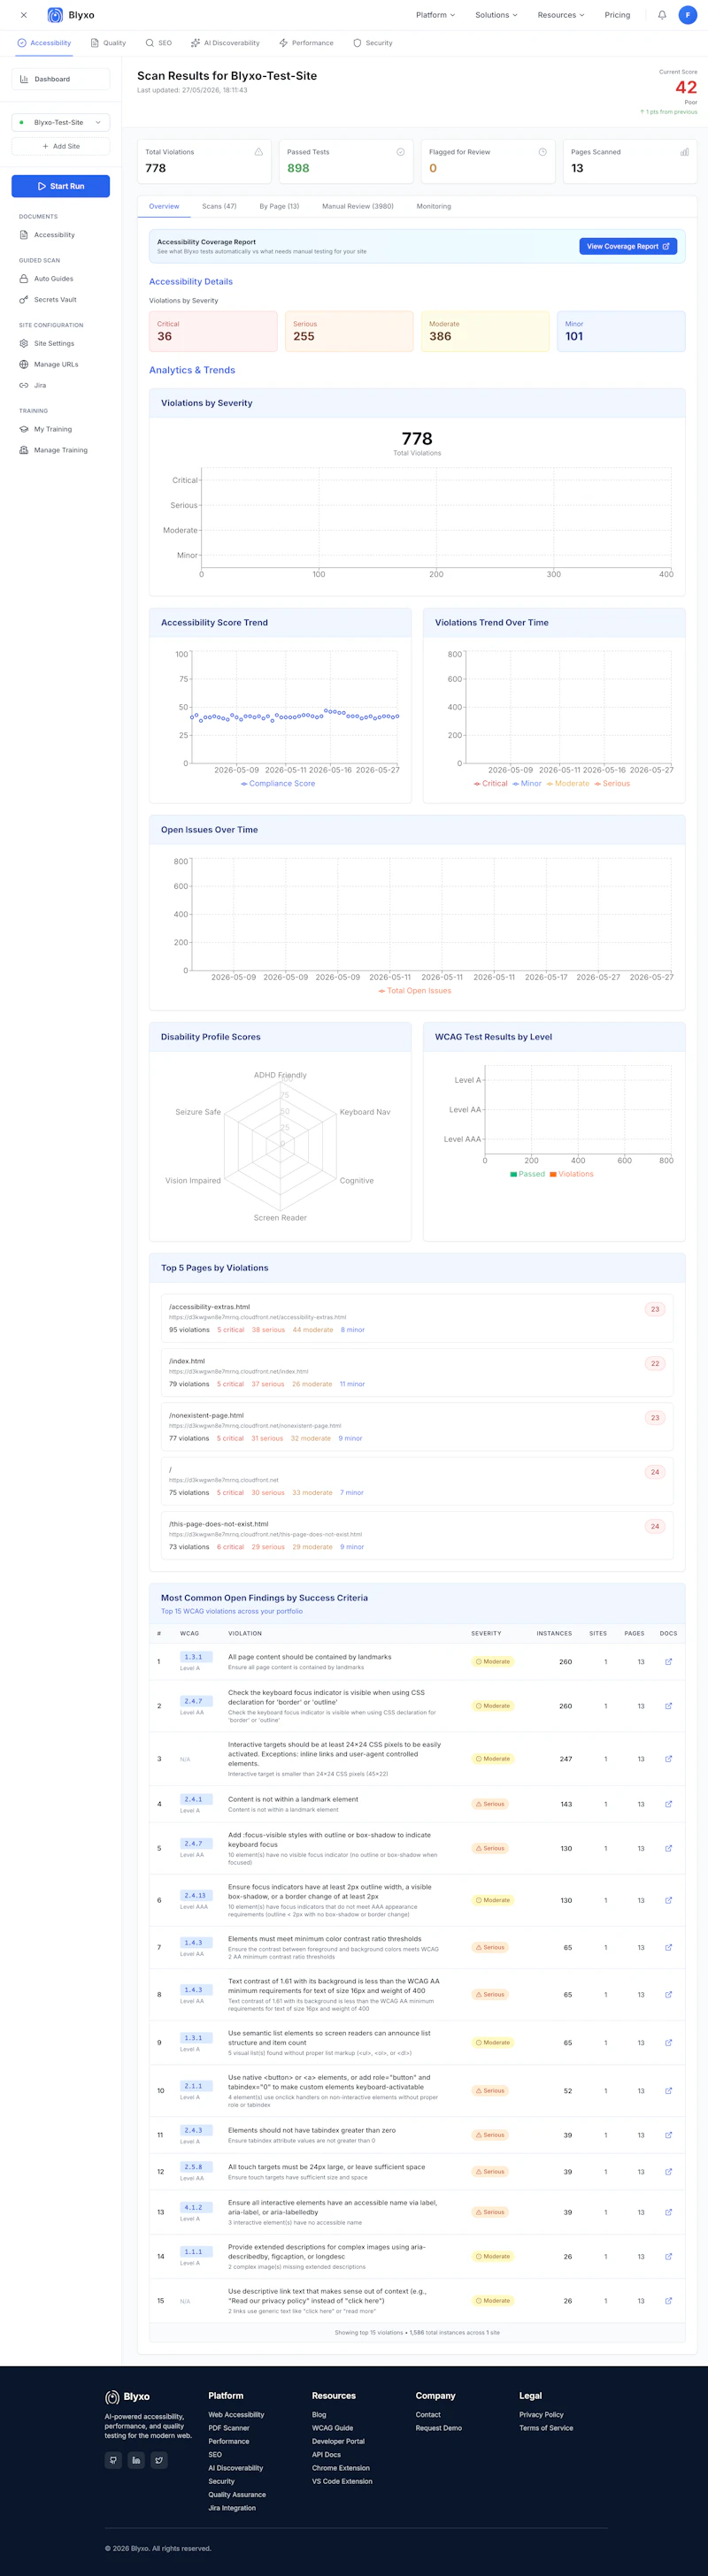The width and height of the screenshot is (708, 2576).
Task: Switch to the Performance tab
Action: (306, 43)
